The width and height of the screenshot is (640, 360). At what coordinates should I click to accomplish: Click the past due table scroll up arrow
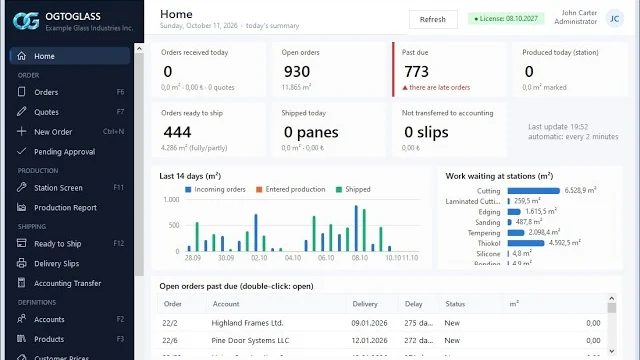tap(611, 298)
